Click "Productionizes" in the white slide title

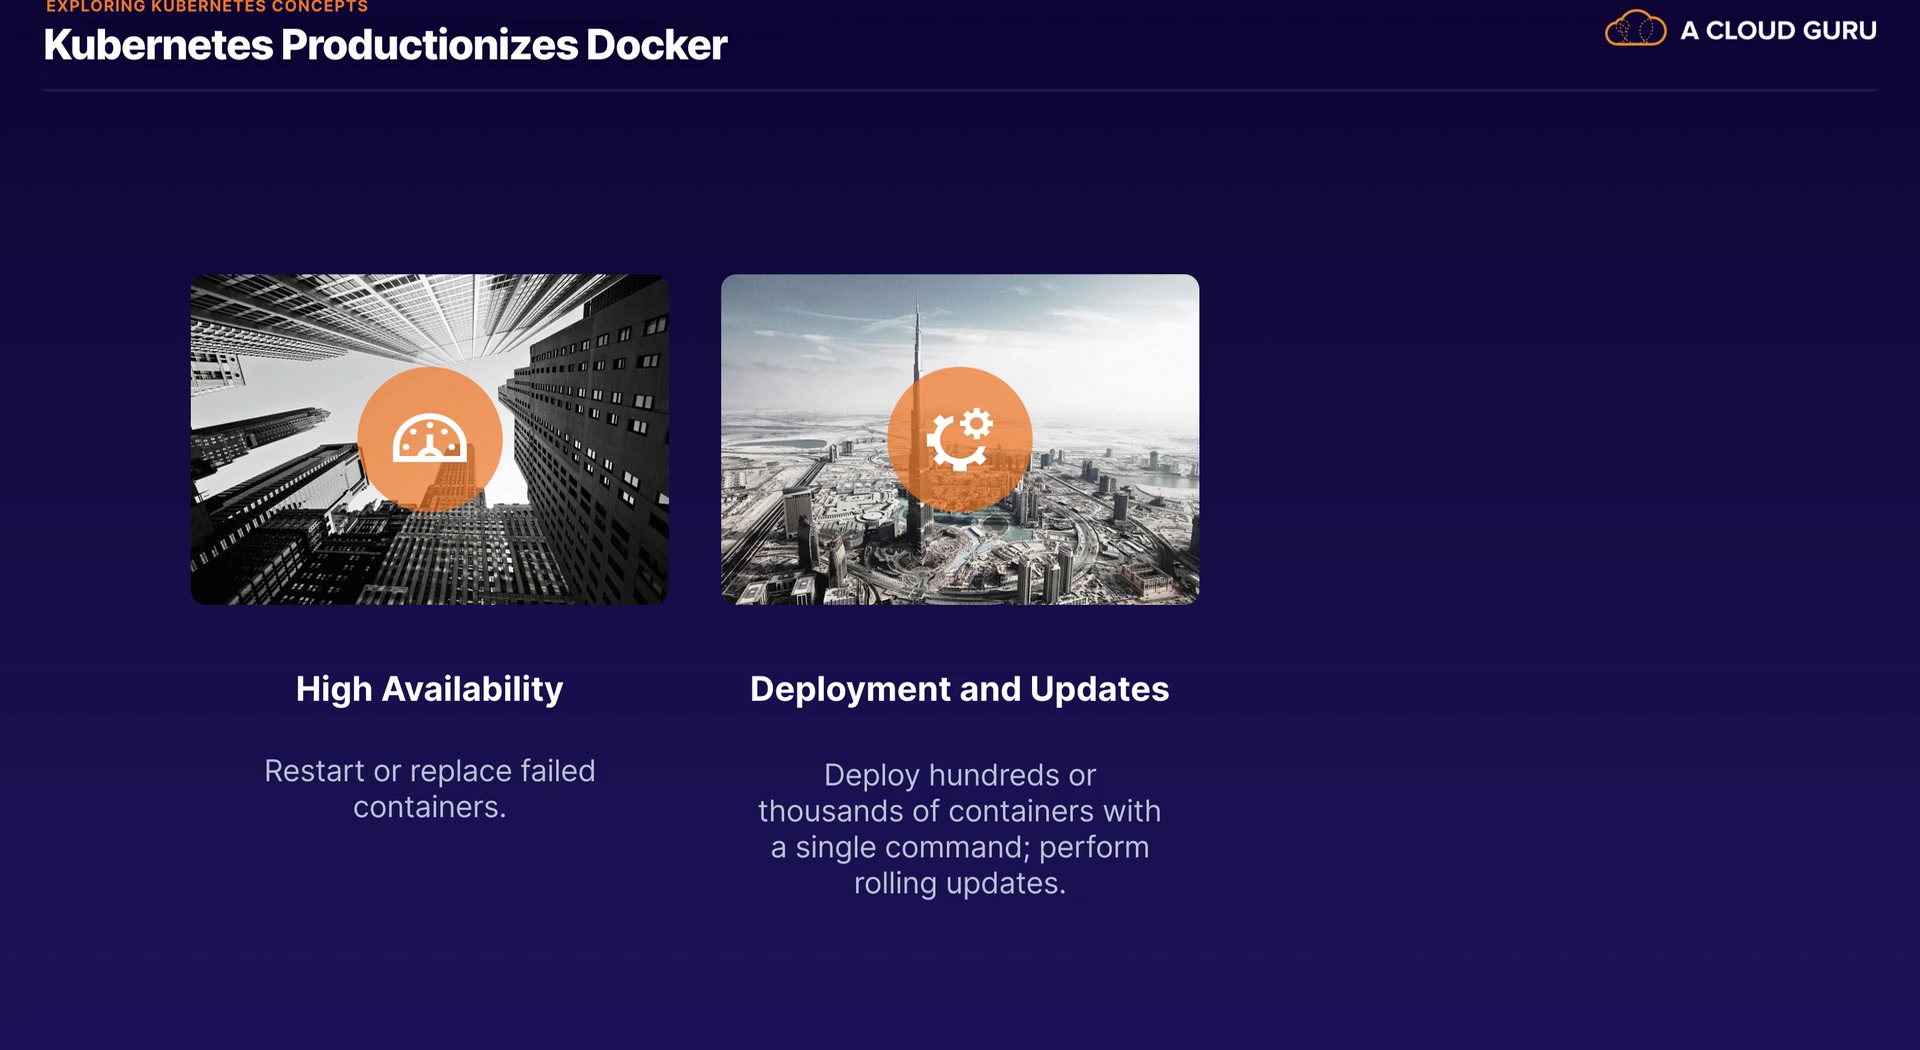[x=429, y=45]
